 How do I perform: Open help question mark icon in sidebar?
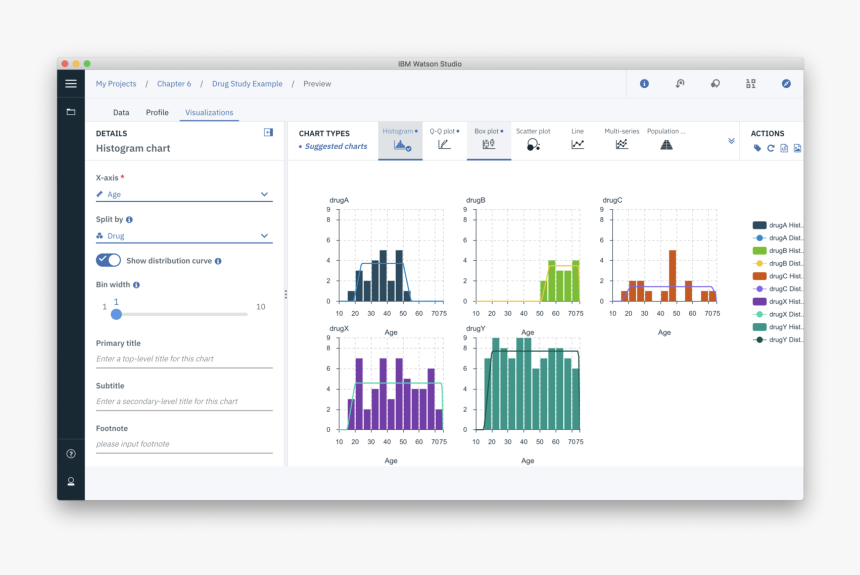[x=71, y=454]
